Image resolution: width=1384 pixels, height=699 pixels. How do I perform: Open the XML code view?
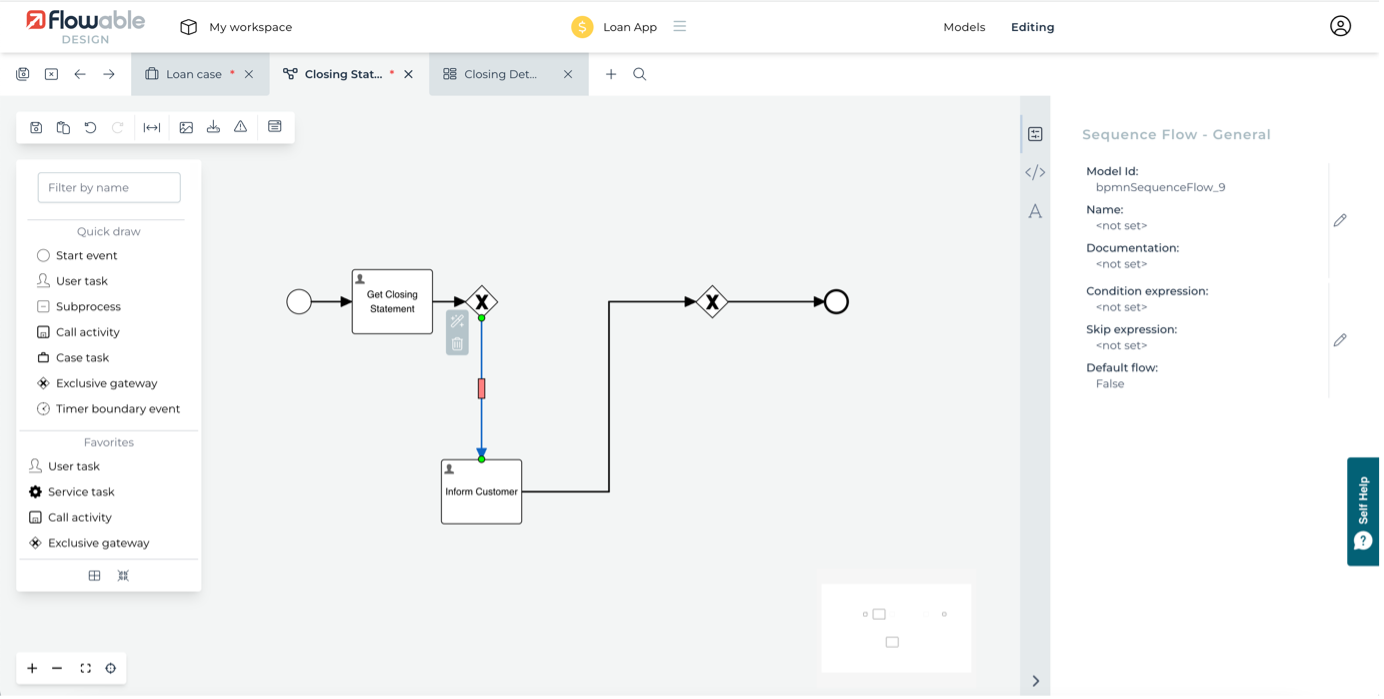coord(1035,172)
